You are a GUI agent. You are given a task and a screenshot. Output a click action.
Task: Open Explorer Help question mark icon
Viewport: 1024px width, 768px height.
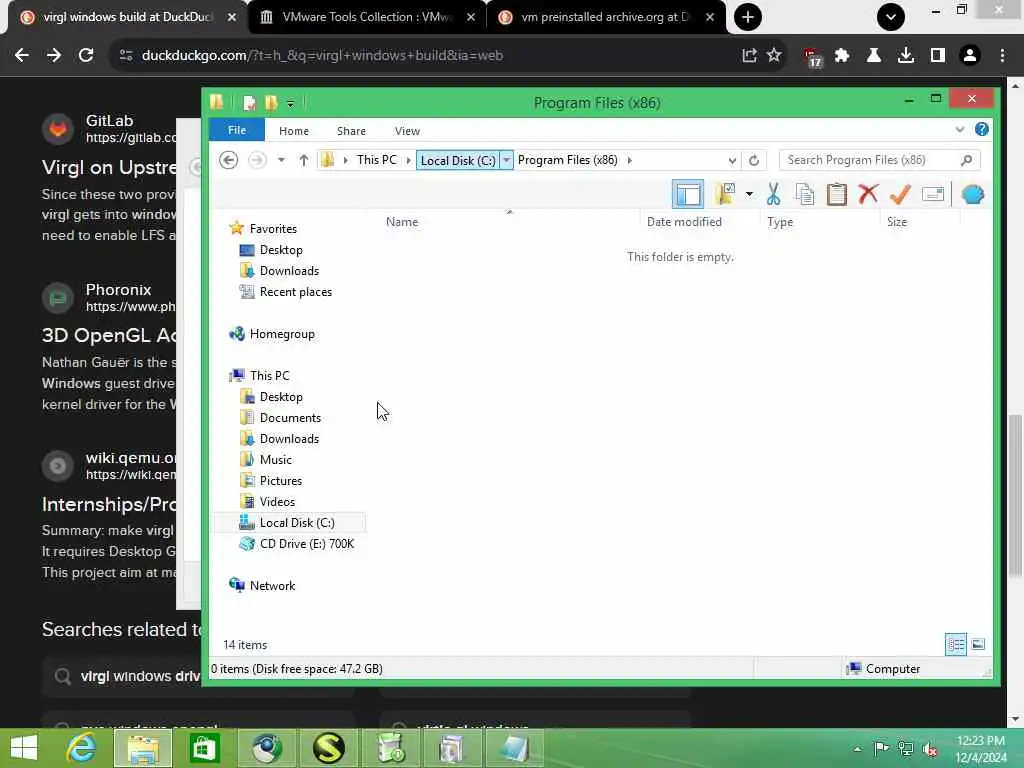click(982, 129)
